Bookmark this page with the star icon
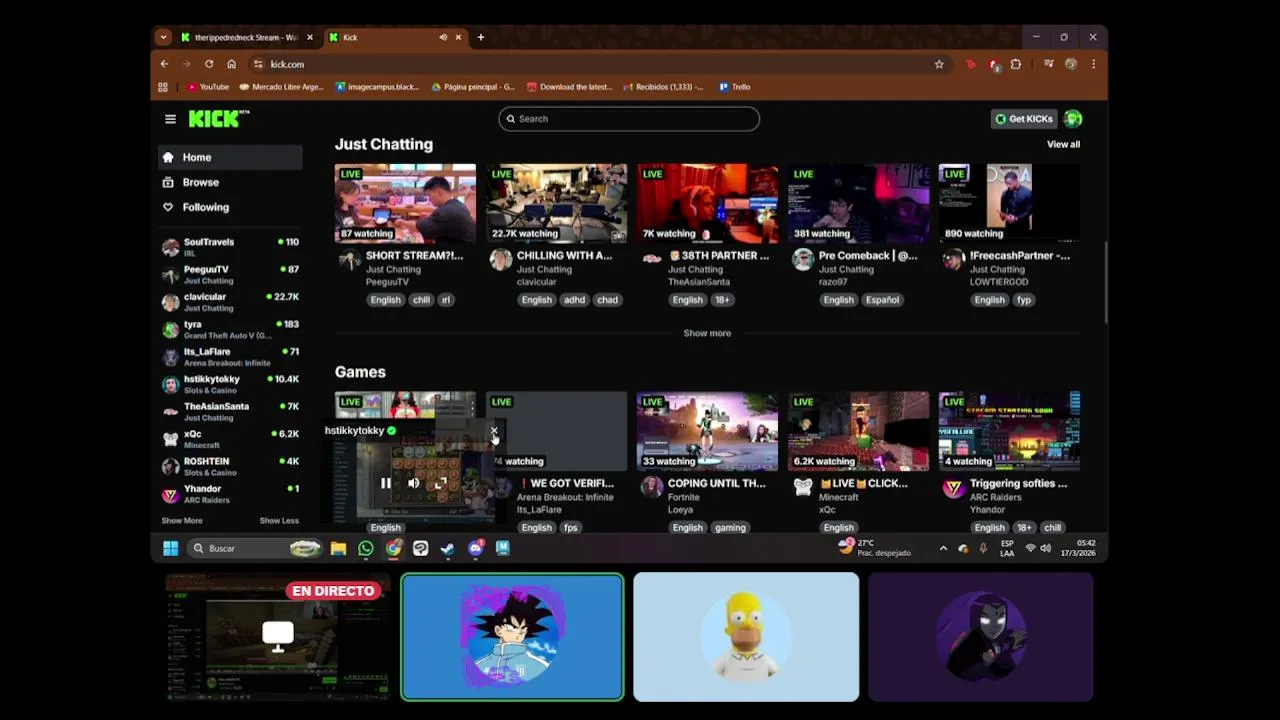Viewport: 1280px width, 720px height. coord(939,64)
